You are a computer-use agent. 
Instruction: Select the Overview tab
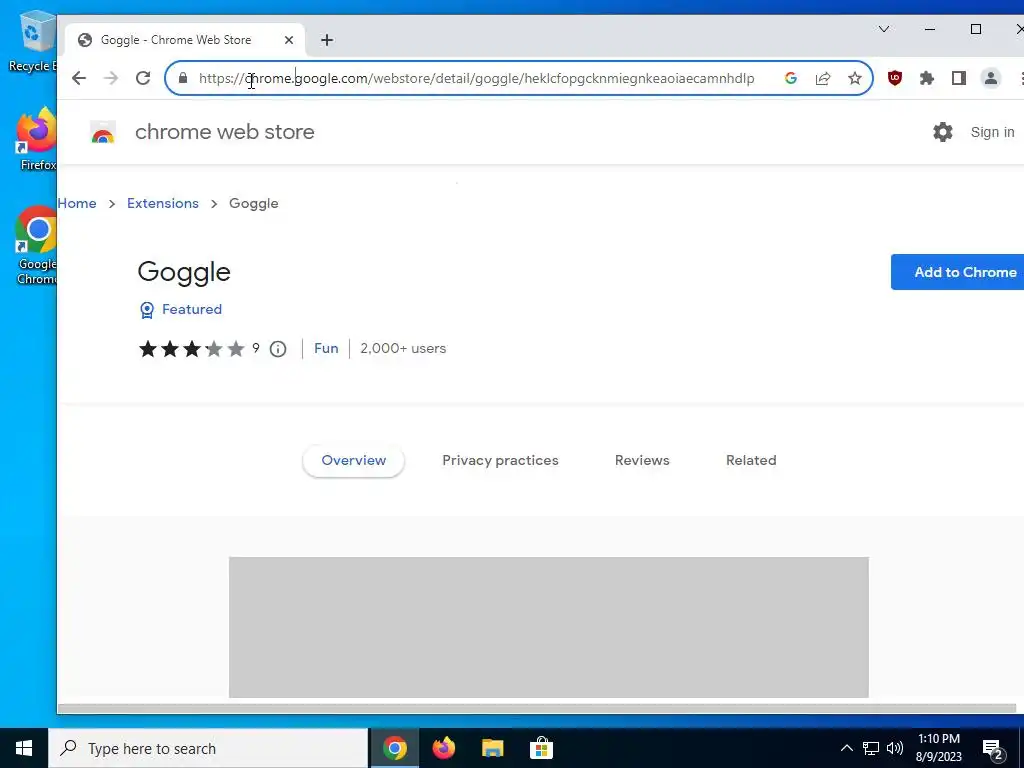click(x=353, y=460)
